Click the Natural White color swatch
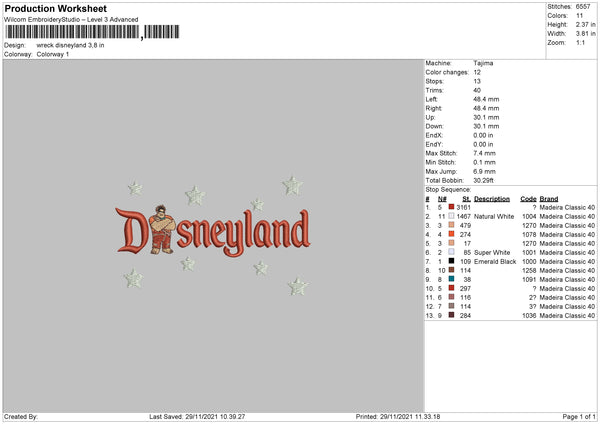Screen dimensions: 600x424 pos(452,216)
